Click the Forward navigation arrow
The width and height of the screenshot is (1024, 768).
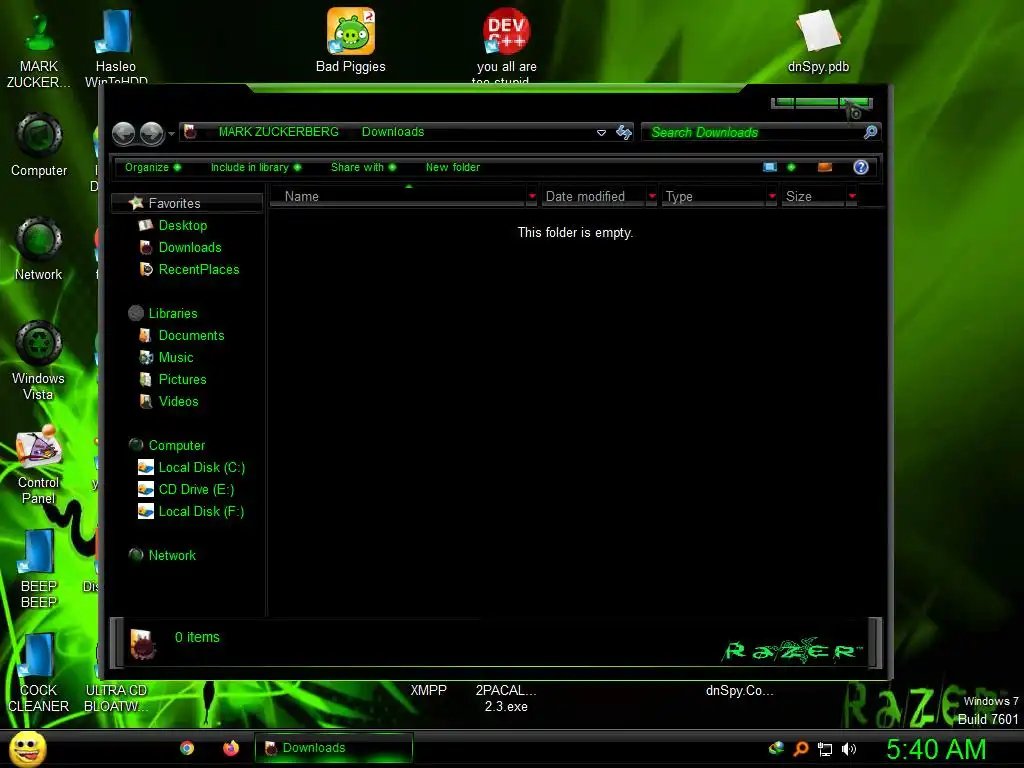(x=152, y=133)
